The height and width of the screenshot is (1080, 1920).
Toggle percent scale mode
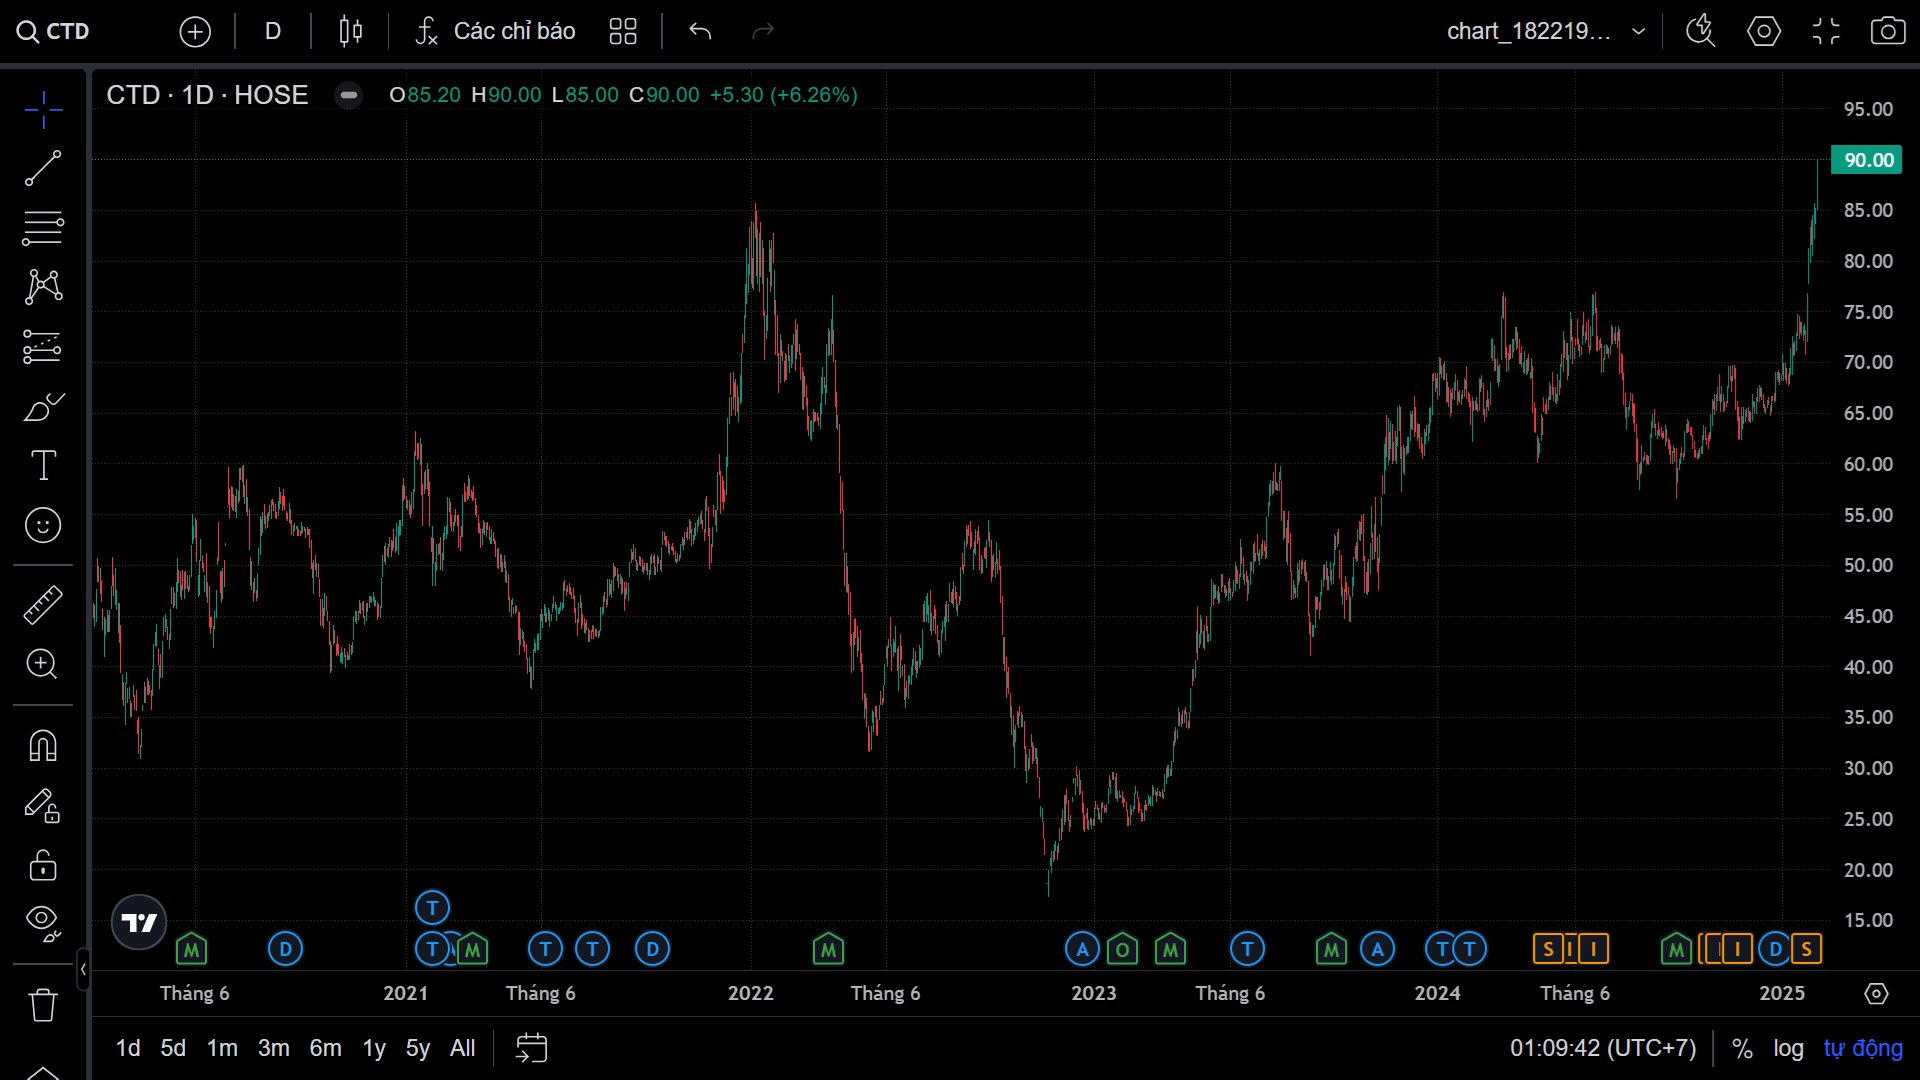pyautogui.click(x=1742, y=1048)
